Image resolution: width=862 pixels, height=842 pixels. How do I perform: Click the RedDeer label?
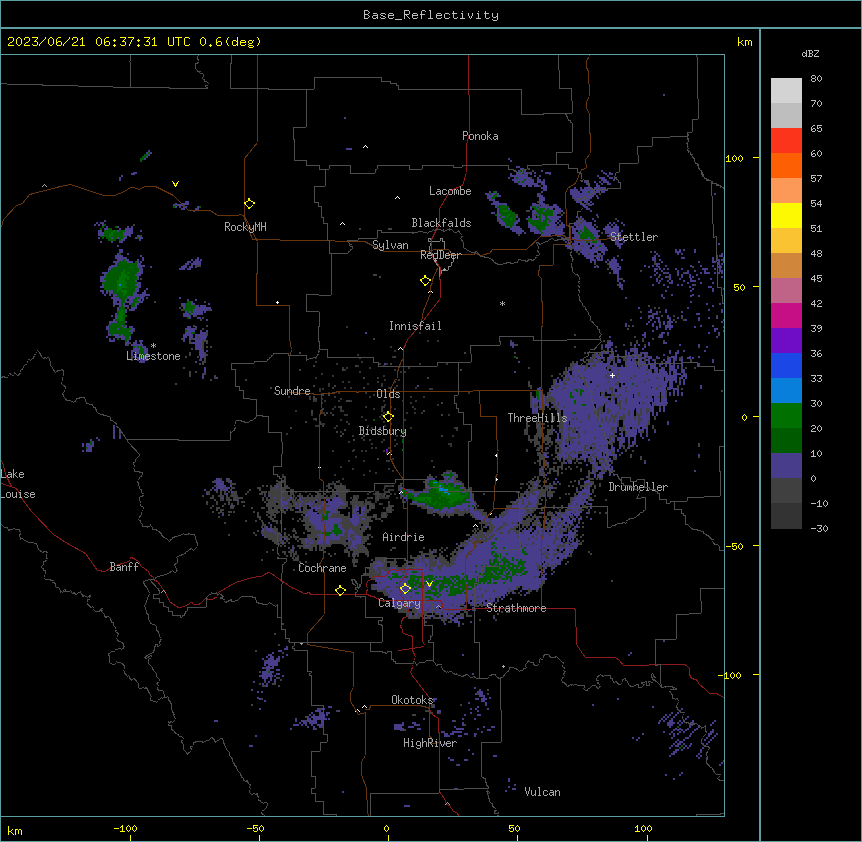click(440, 255)
